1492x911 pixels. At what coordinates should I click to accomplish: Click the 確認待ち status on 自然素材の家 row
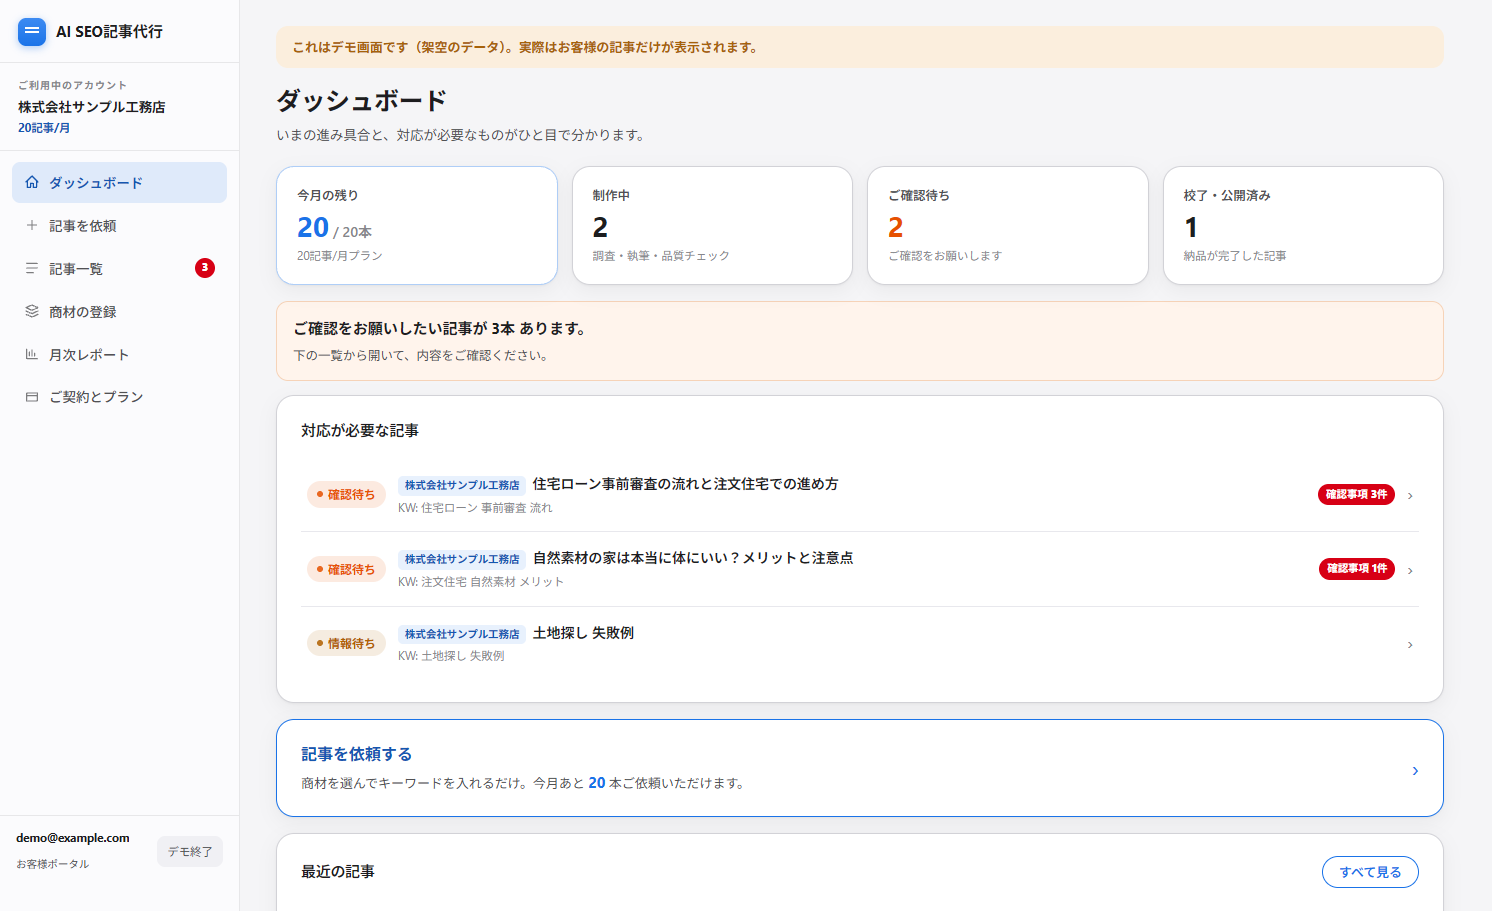346,569
